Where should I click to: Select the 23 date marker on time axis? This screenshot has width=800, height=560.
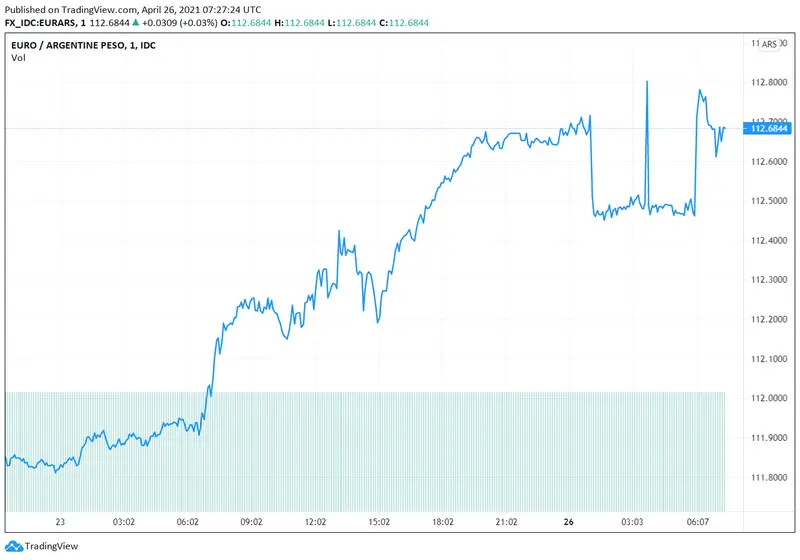(60, 521)
